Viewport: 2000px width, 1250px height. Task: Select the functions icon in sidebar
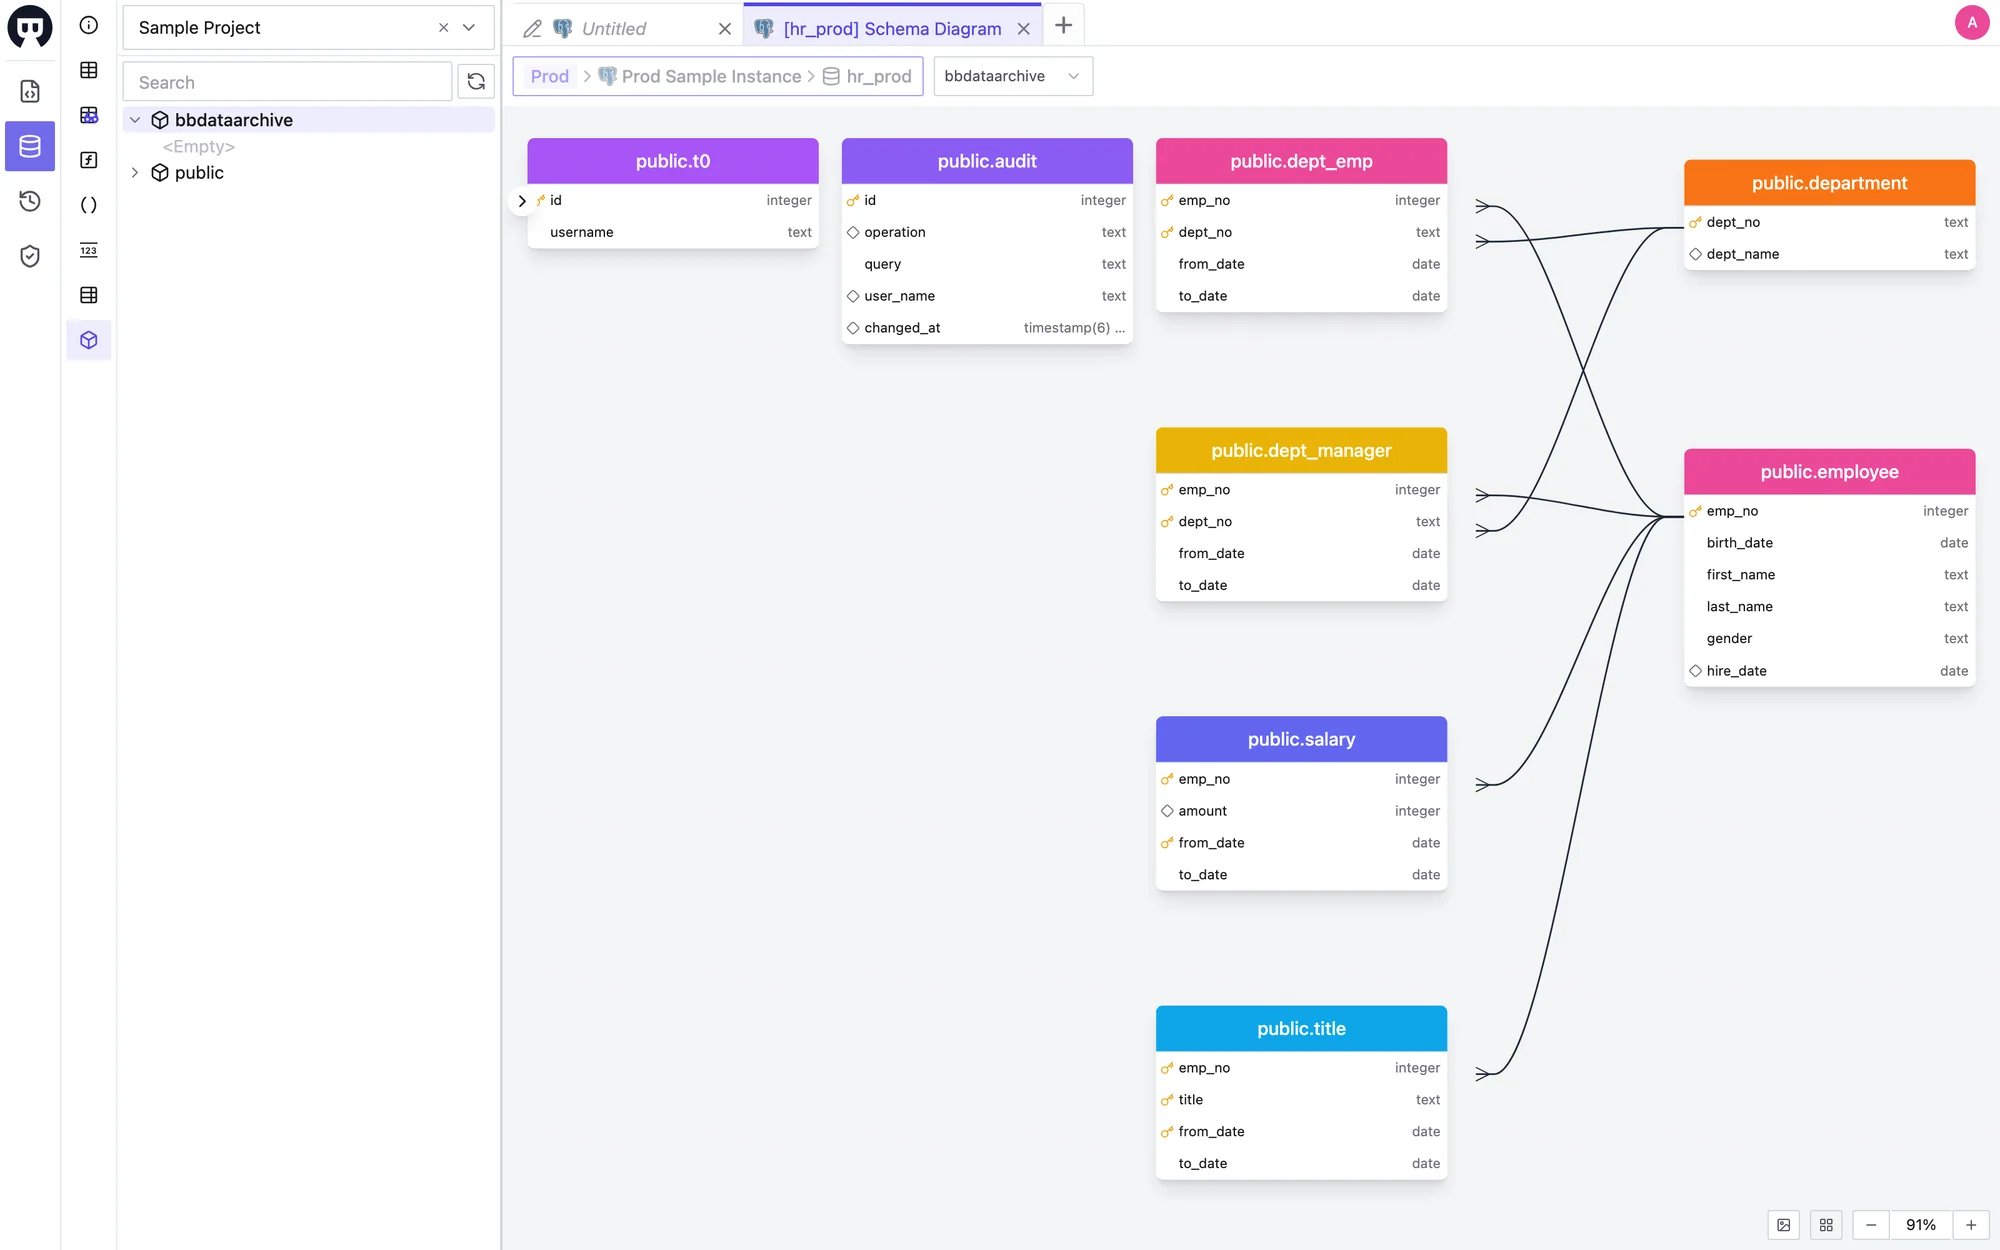tap(89, 160)
